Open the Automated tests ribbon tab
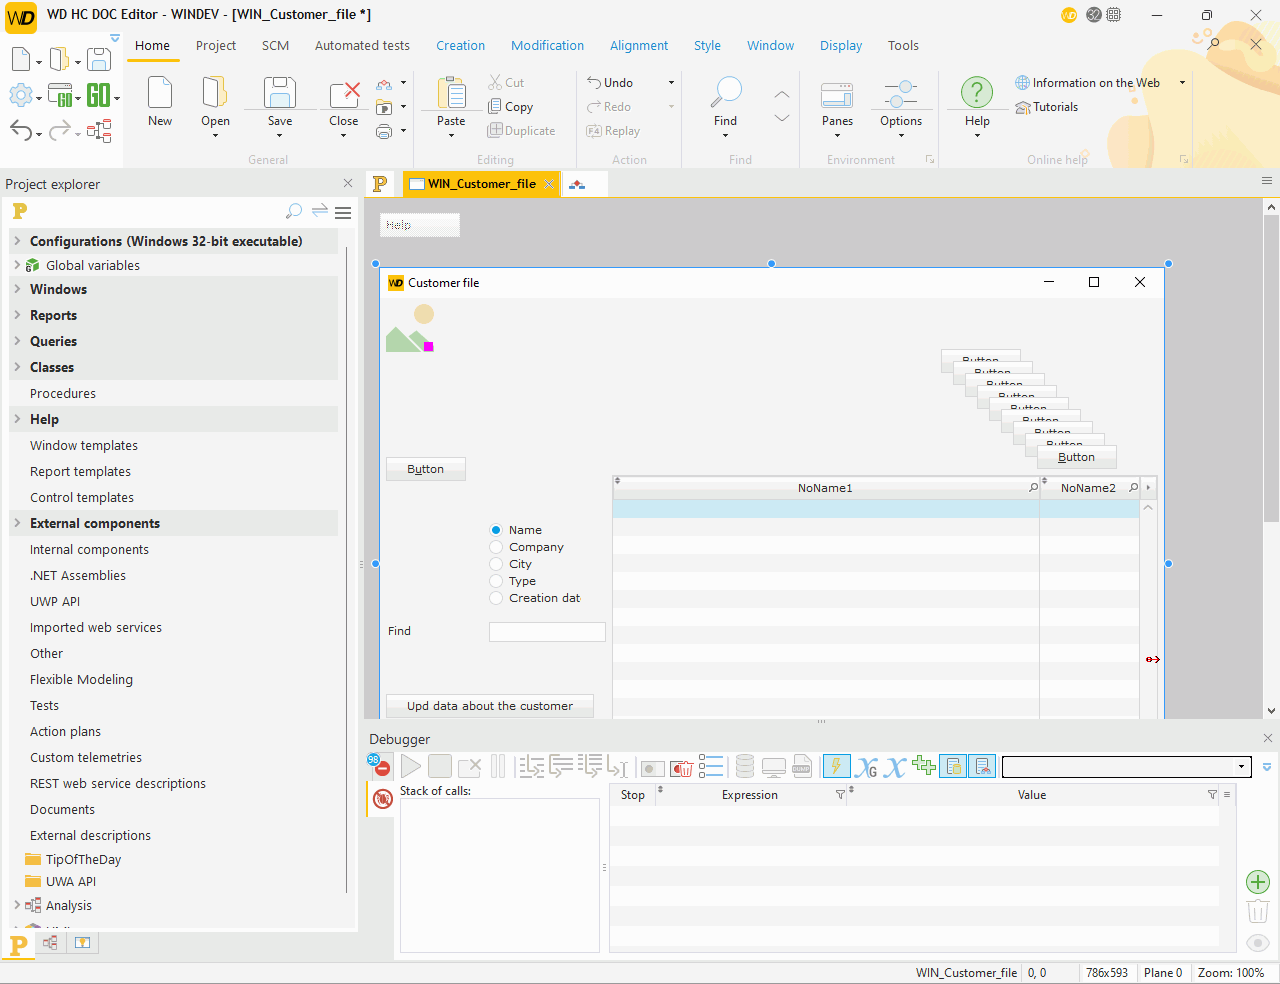Image resolution: width=1280 pixels, height=984 pixels. pyautogui.click(x=362, y=46)
